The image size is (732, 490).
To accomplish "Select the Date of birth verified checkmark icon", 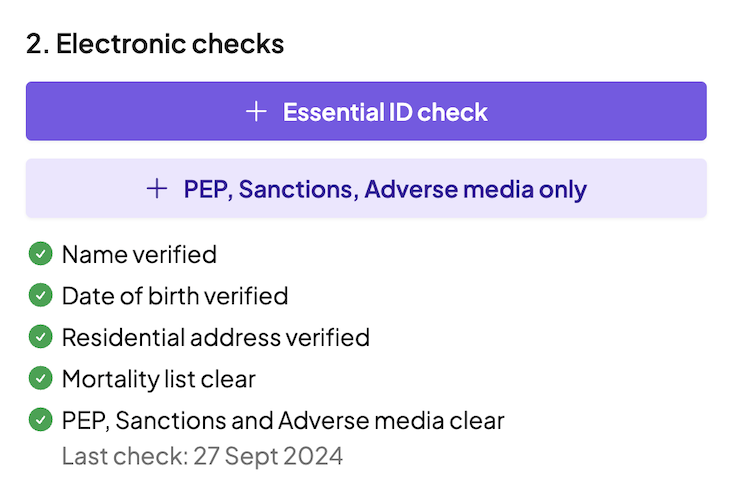I will point(41,296).
